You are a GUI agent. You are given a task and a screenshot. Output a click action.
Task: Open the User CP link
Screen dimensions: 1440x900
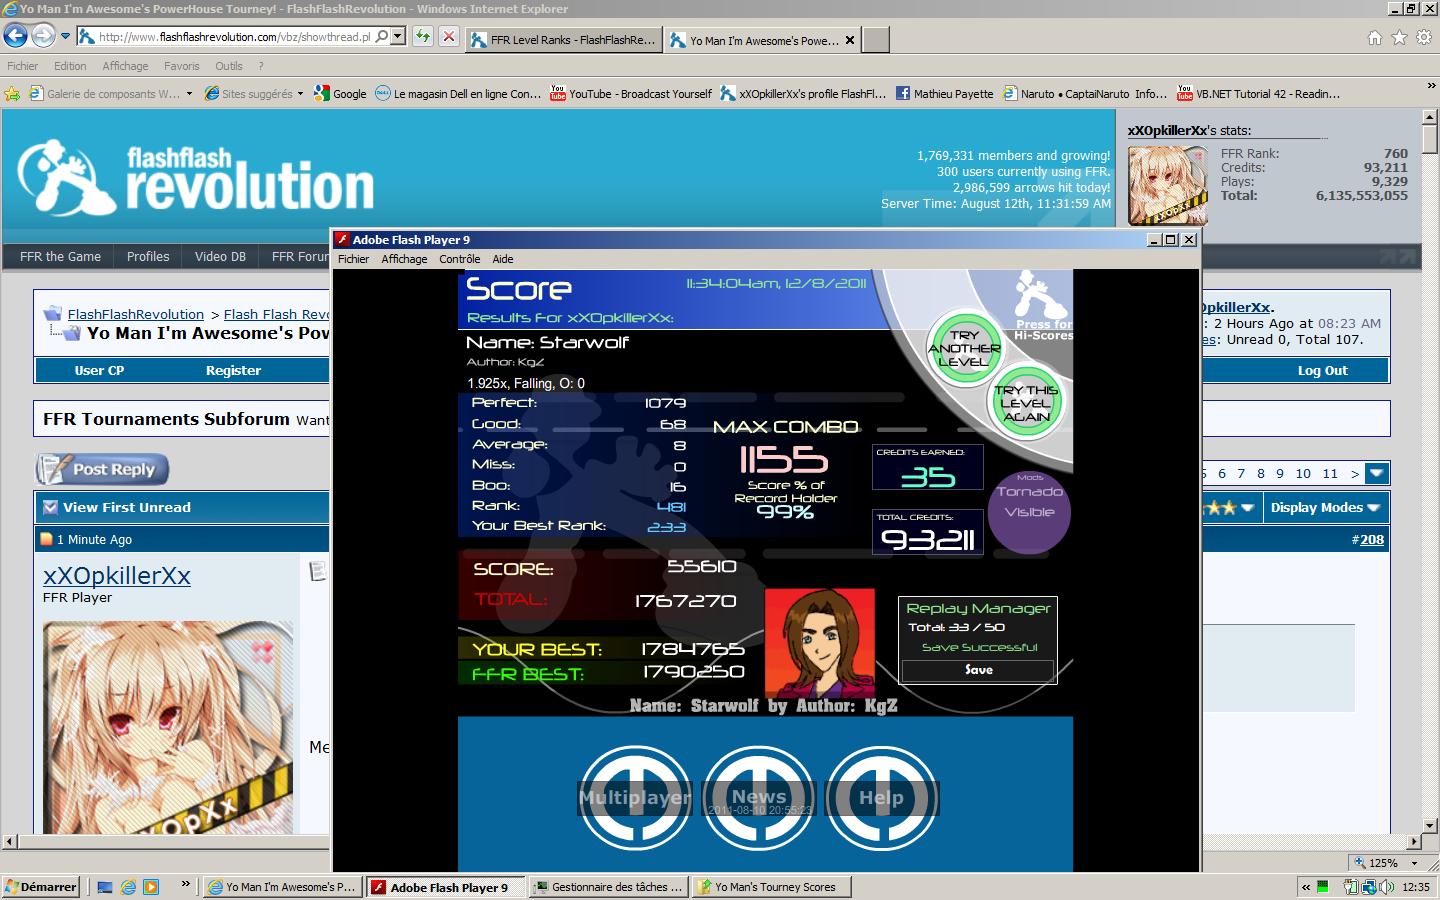click(x=99, y=370)
